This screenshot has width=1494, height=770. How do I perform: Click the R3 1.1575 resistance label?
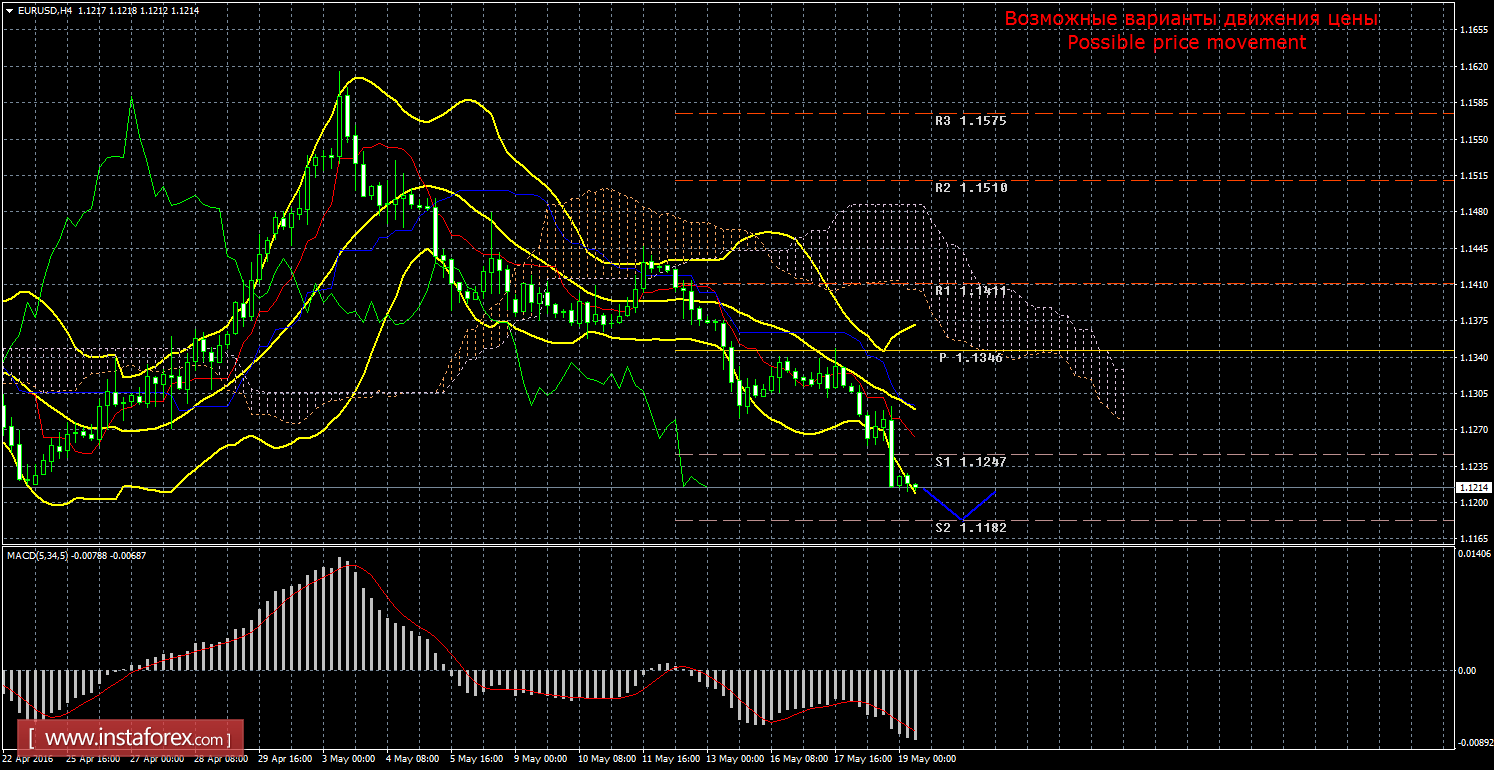(x=971, y=120)
